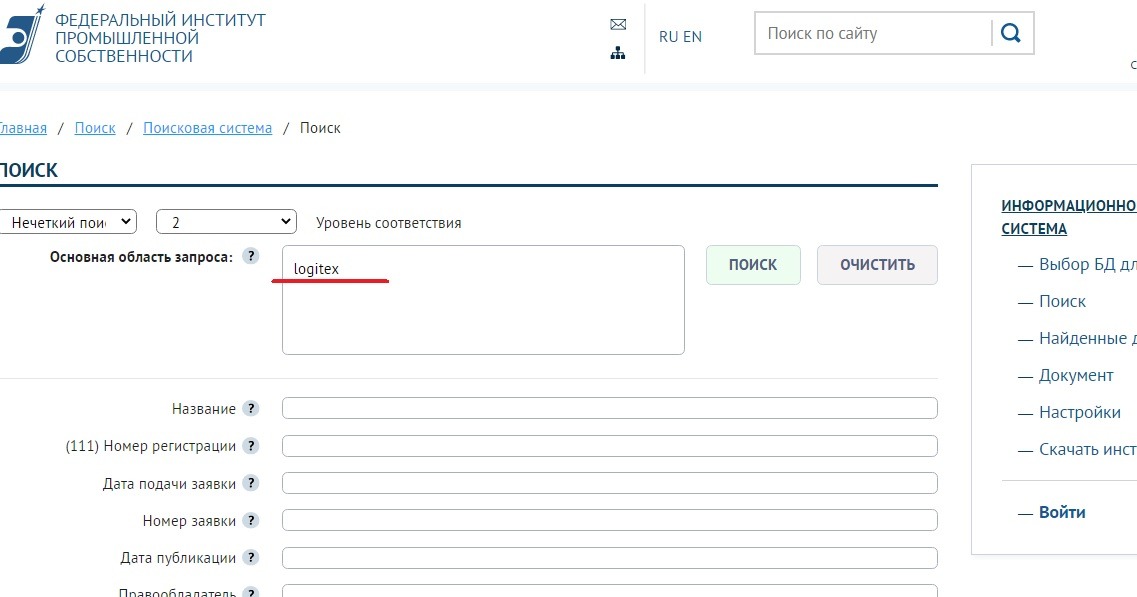Focus the Дата подачи заявки field
Image resolution: width=1137 pixels, height=597 pixels.
(x=610, y=483)
